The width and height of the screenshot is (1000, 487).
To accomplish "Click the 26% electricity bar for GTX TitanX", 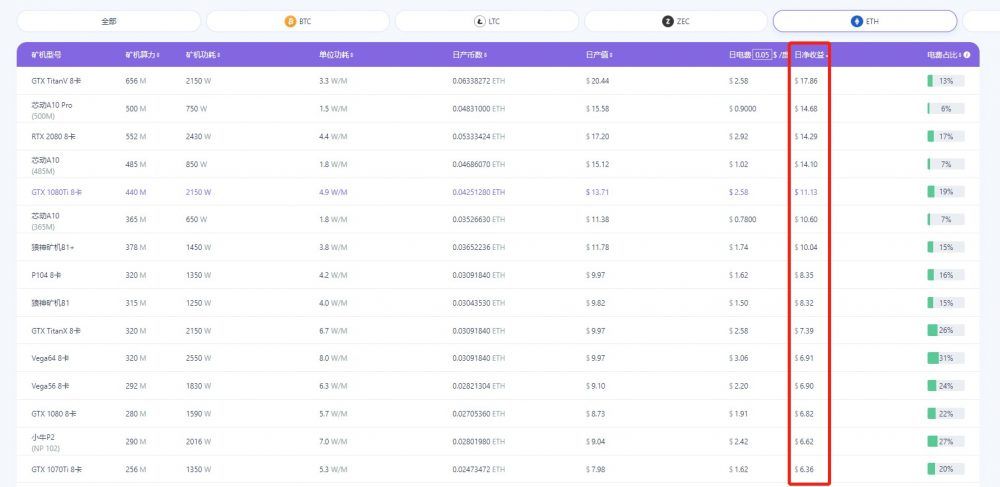I will coord(946,331).
